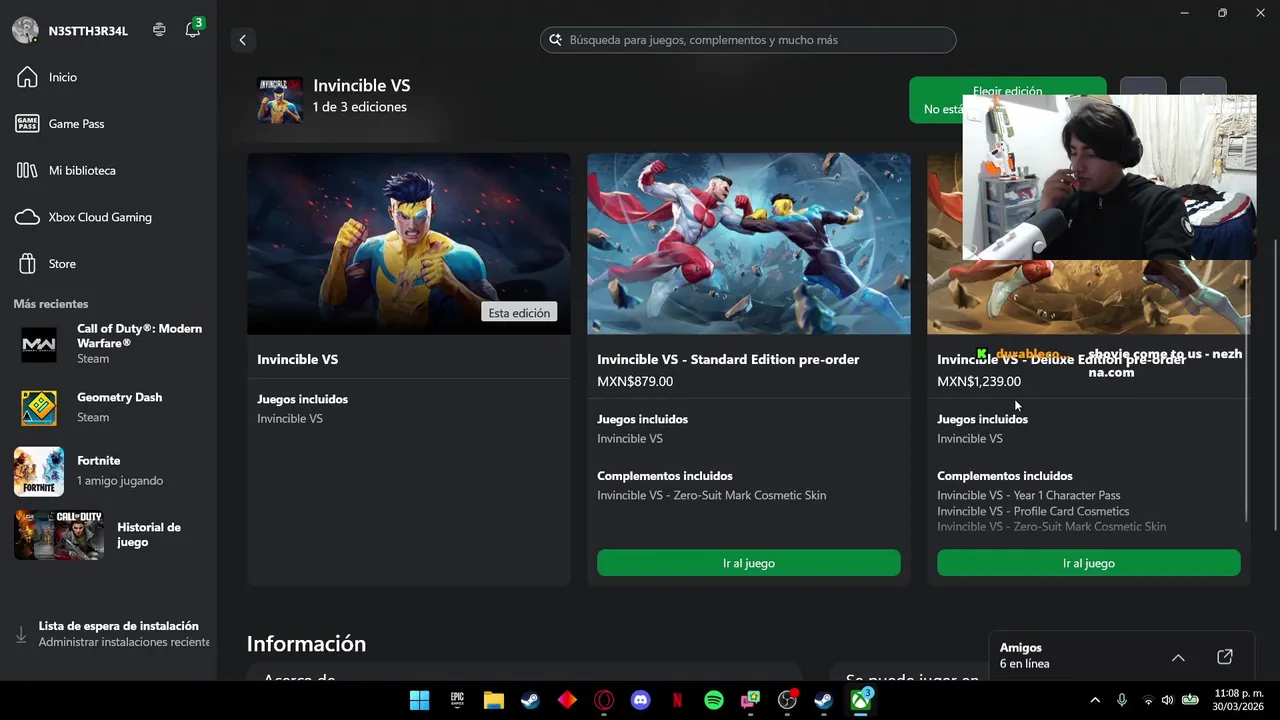Open Xbox app taskbar icon
This screenshot has height=720, width=1280.
pos(861,700)
